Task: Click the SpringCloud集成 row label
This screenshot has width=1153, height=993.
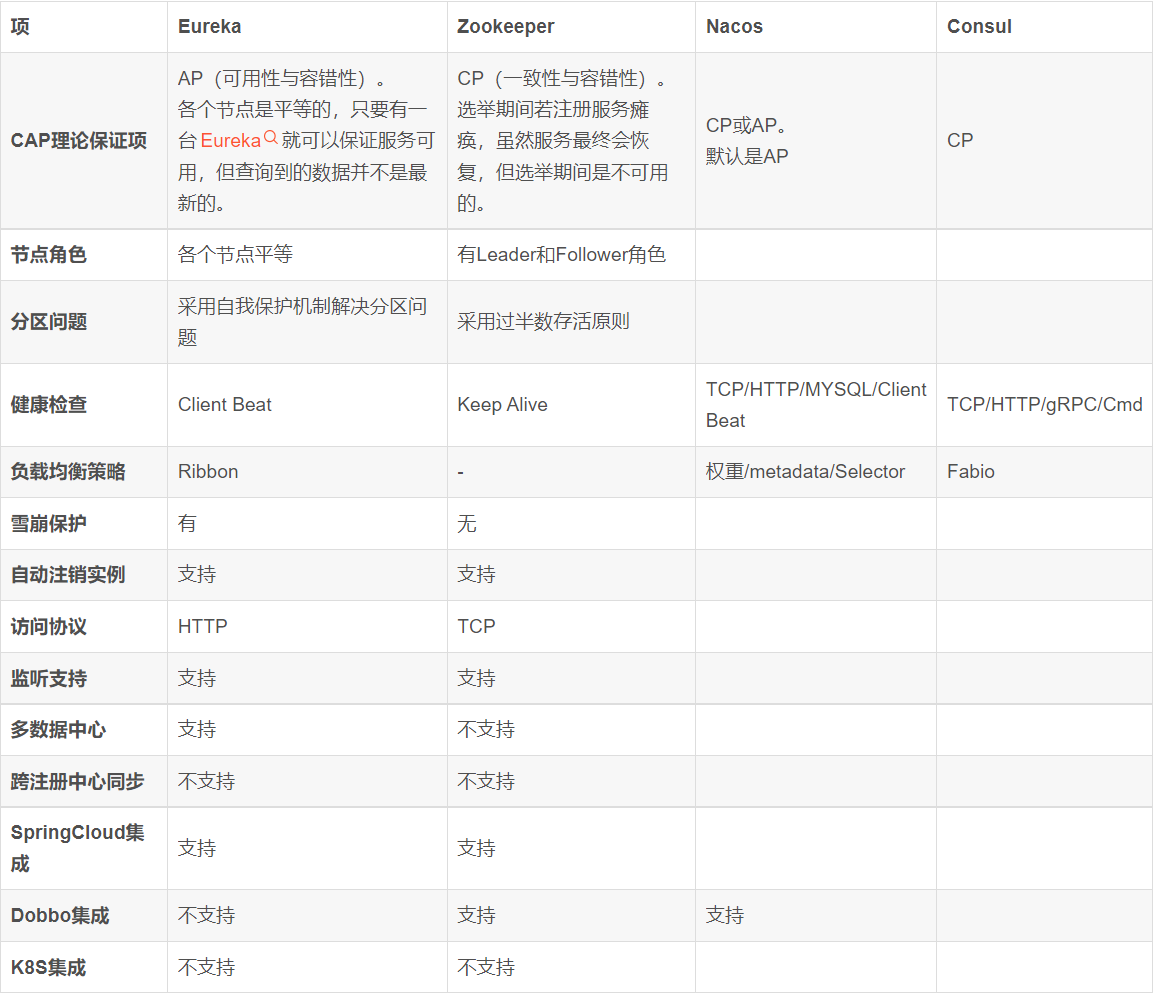Action: pyautogui.click(x=77, y=848)
